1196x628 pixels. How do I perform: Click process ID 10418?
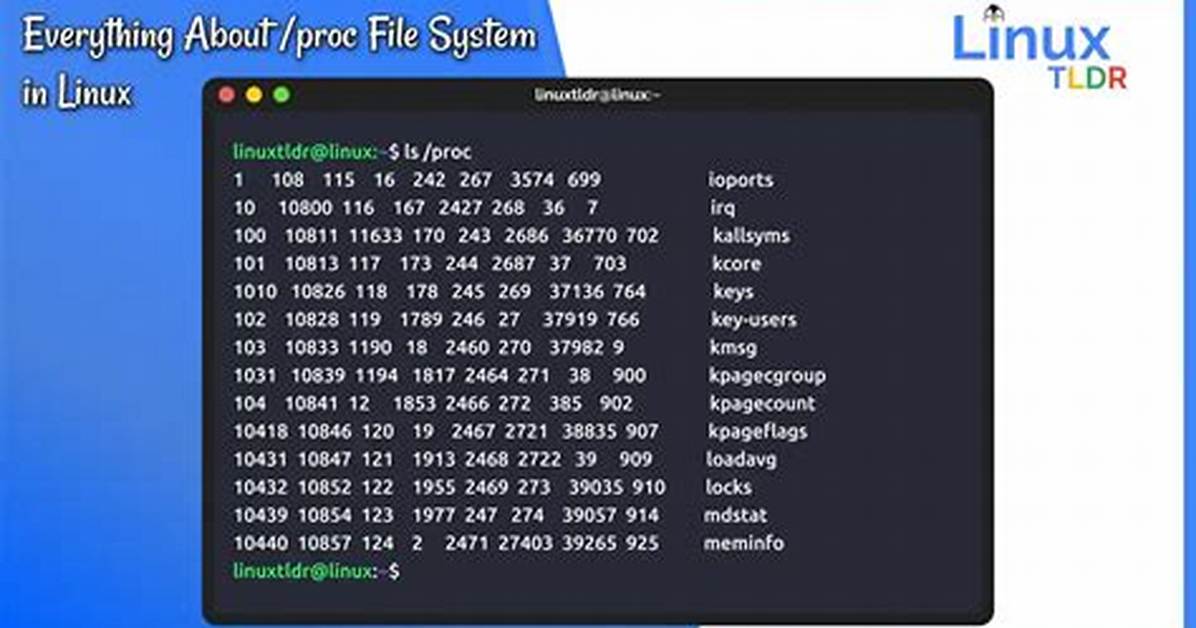261,431
